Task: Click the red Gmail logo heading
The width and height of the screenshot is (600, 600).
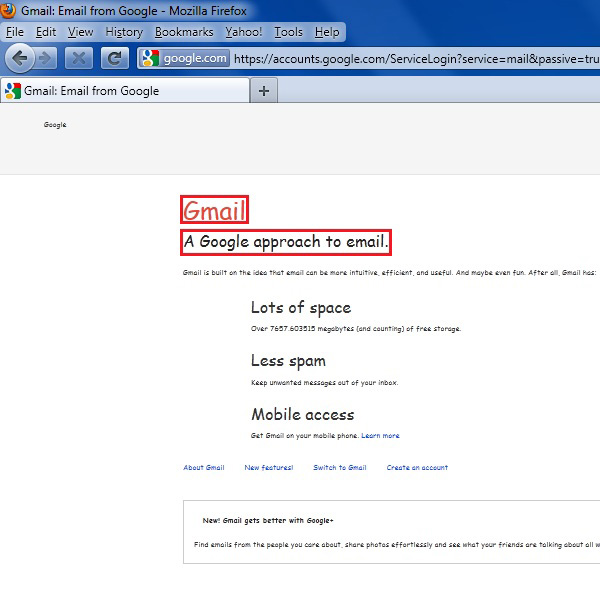Action: [214, 210]
